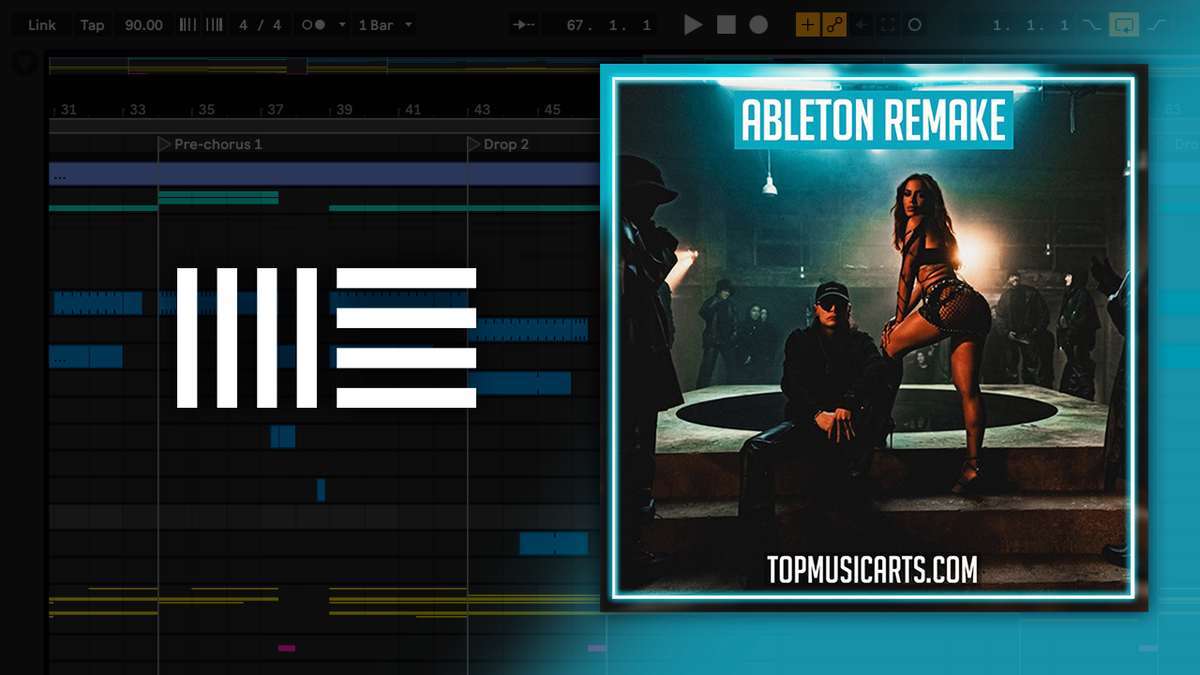Toggle the Punch-In switch
This screenshot has width=1200, height=675.
1092,24
